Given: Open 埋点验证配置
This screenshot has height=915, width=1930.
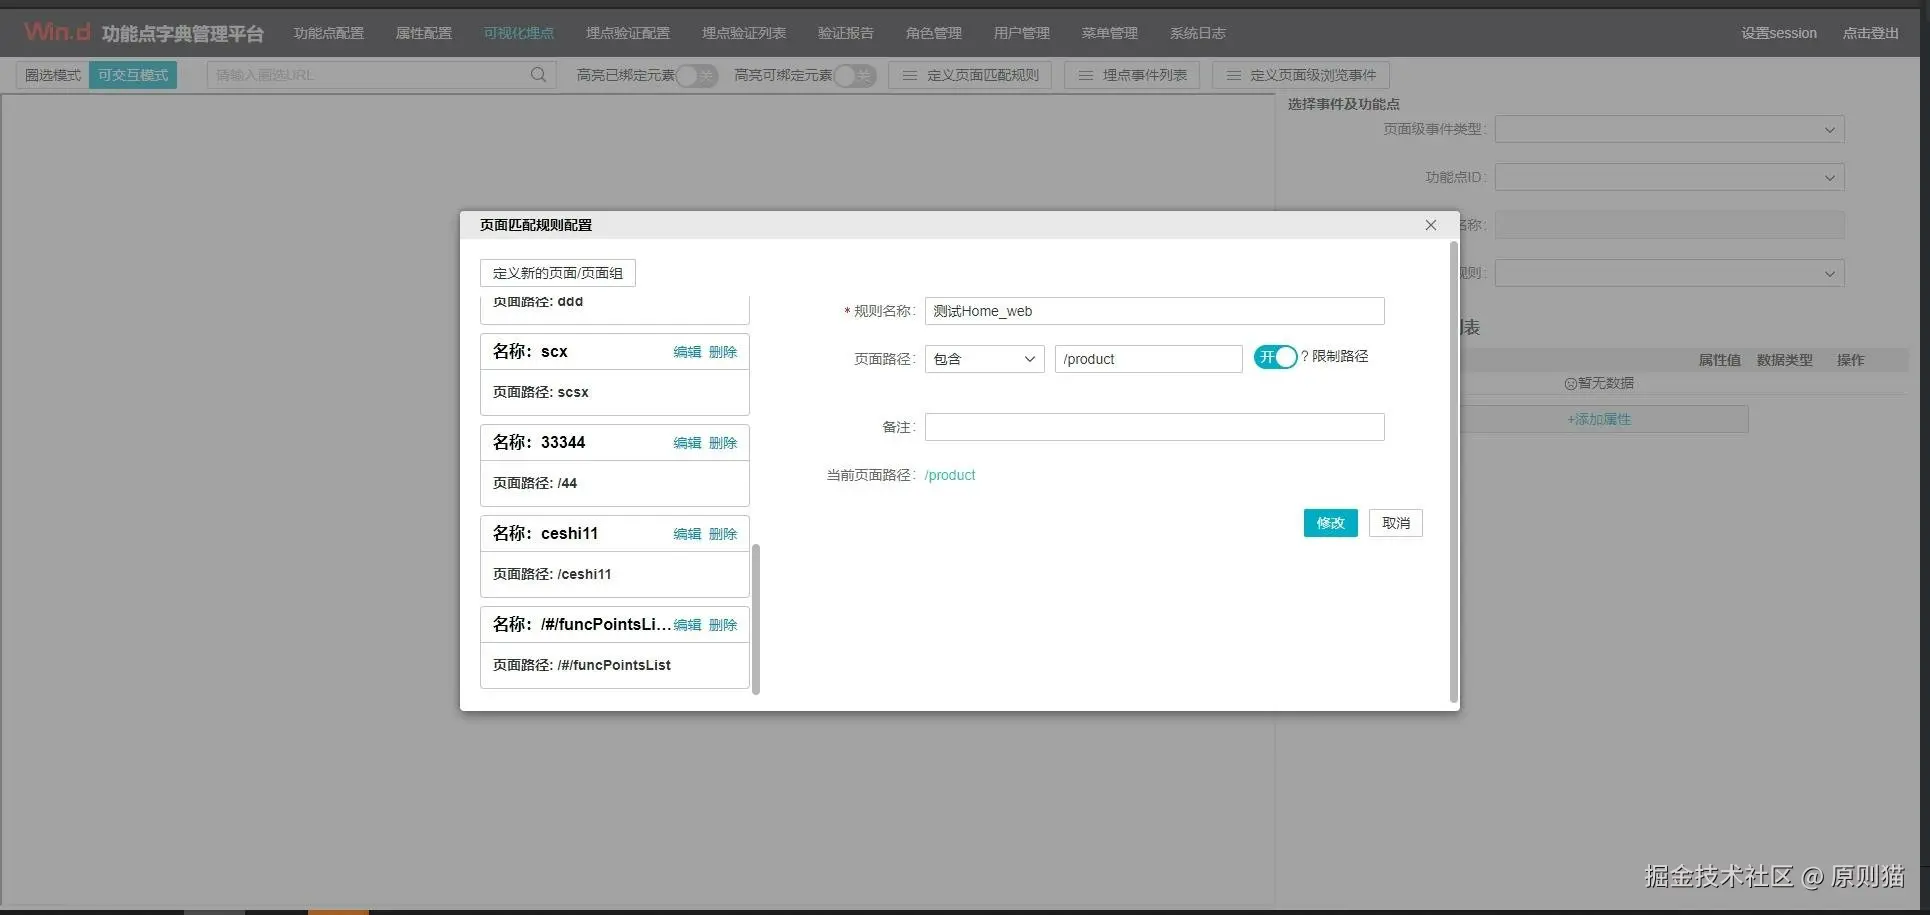Looking at the screenshot, I should point(628,33).
